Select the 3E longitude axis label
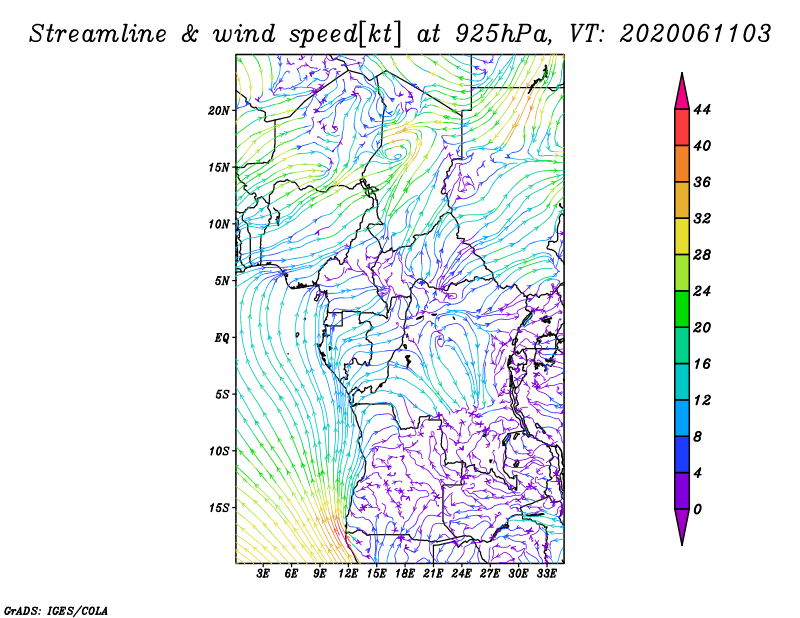 pos(263,574)
